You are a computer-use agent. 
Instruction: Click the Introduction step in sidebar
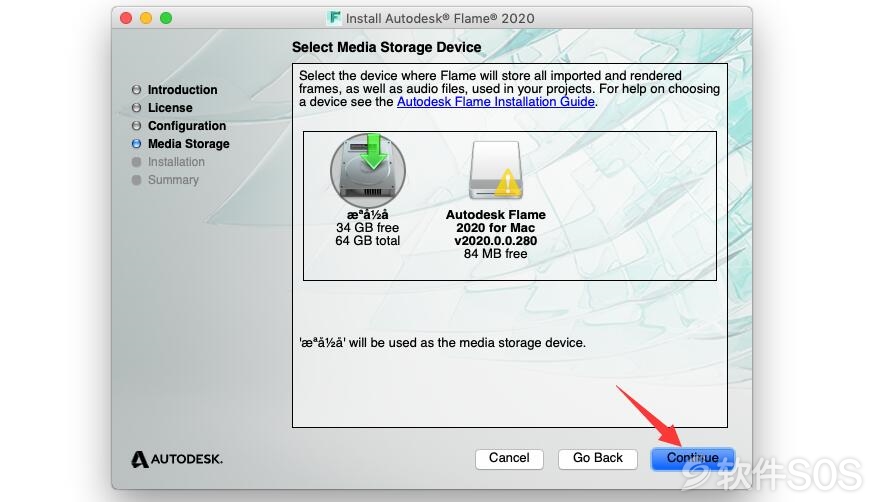[182, 90]
